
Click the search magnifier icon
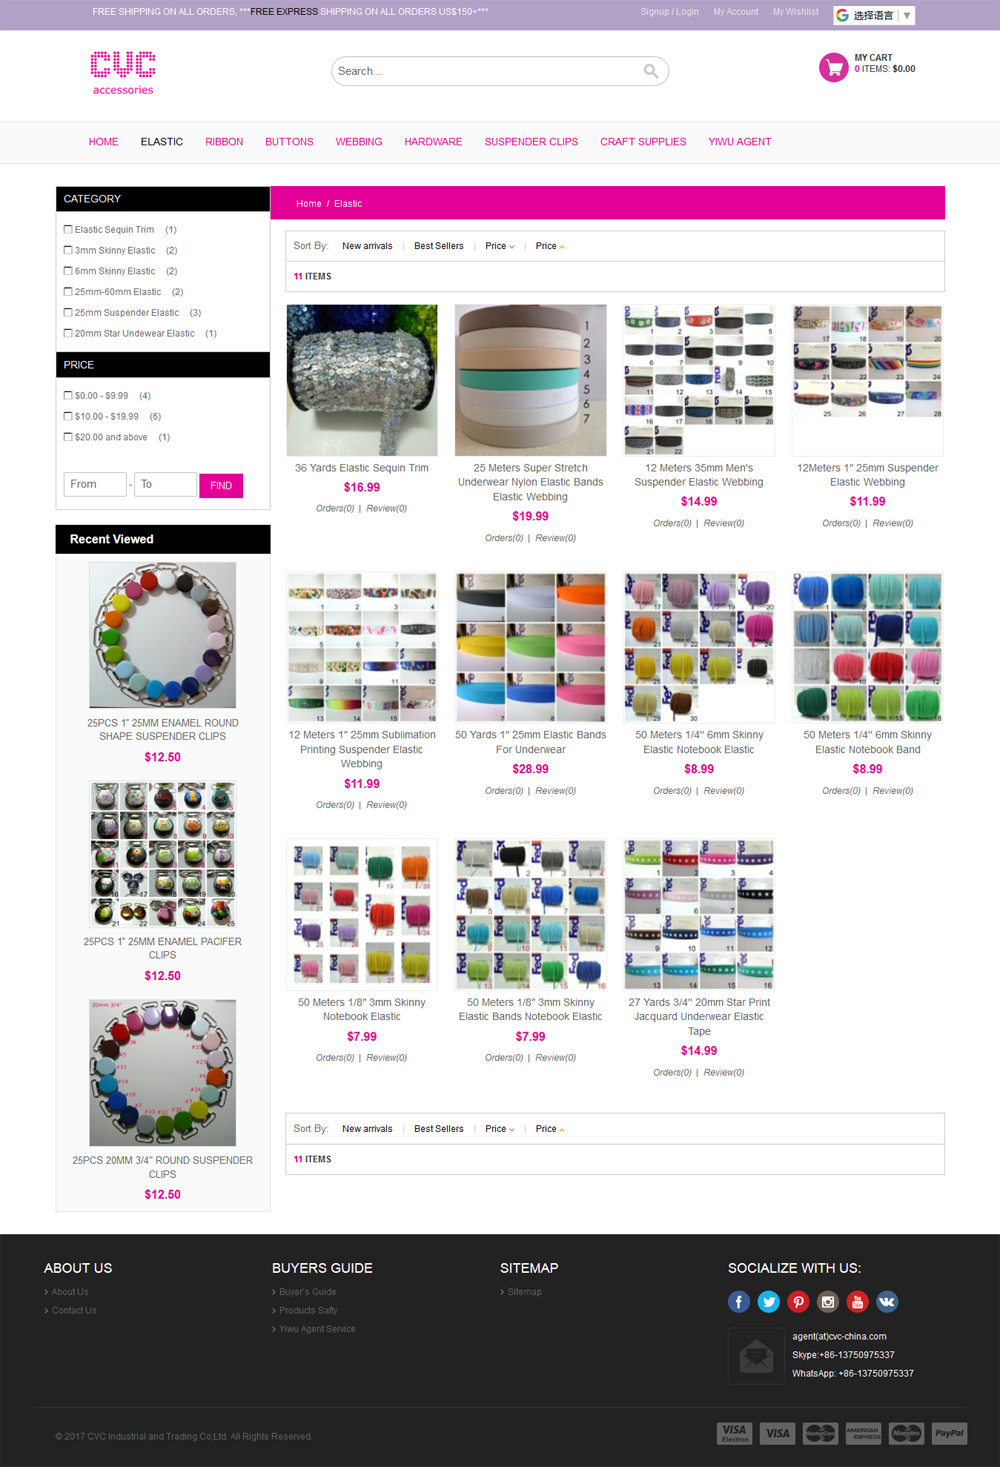(x=651, y=71)
